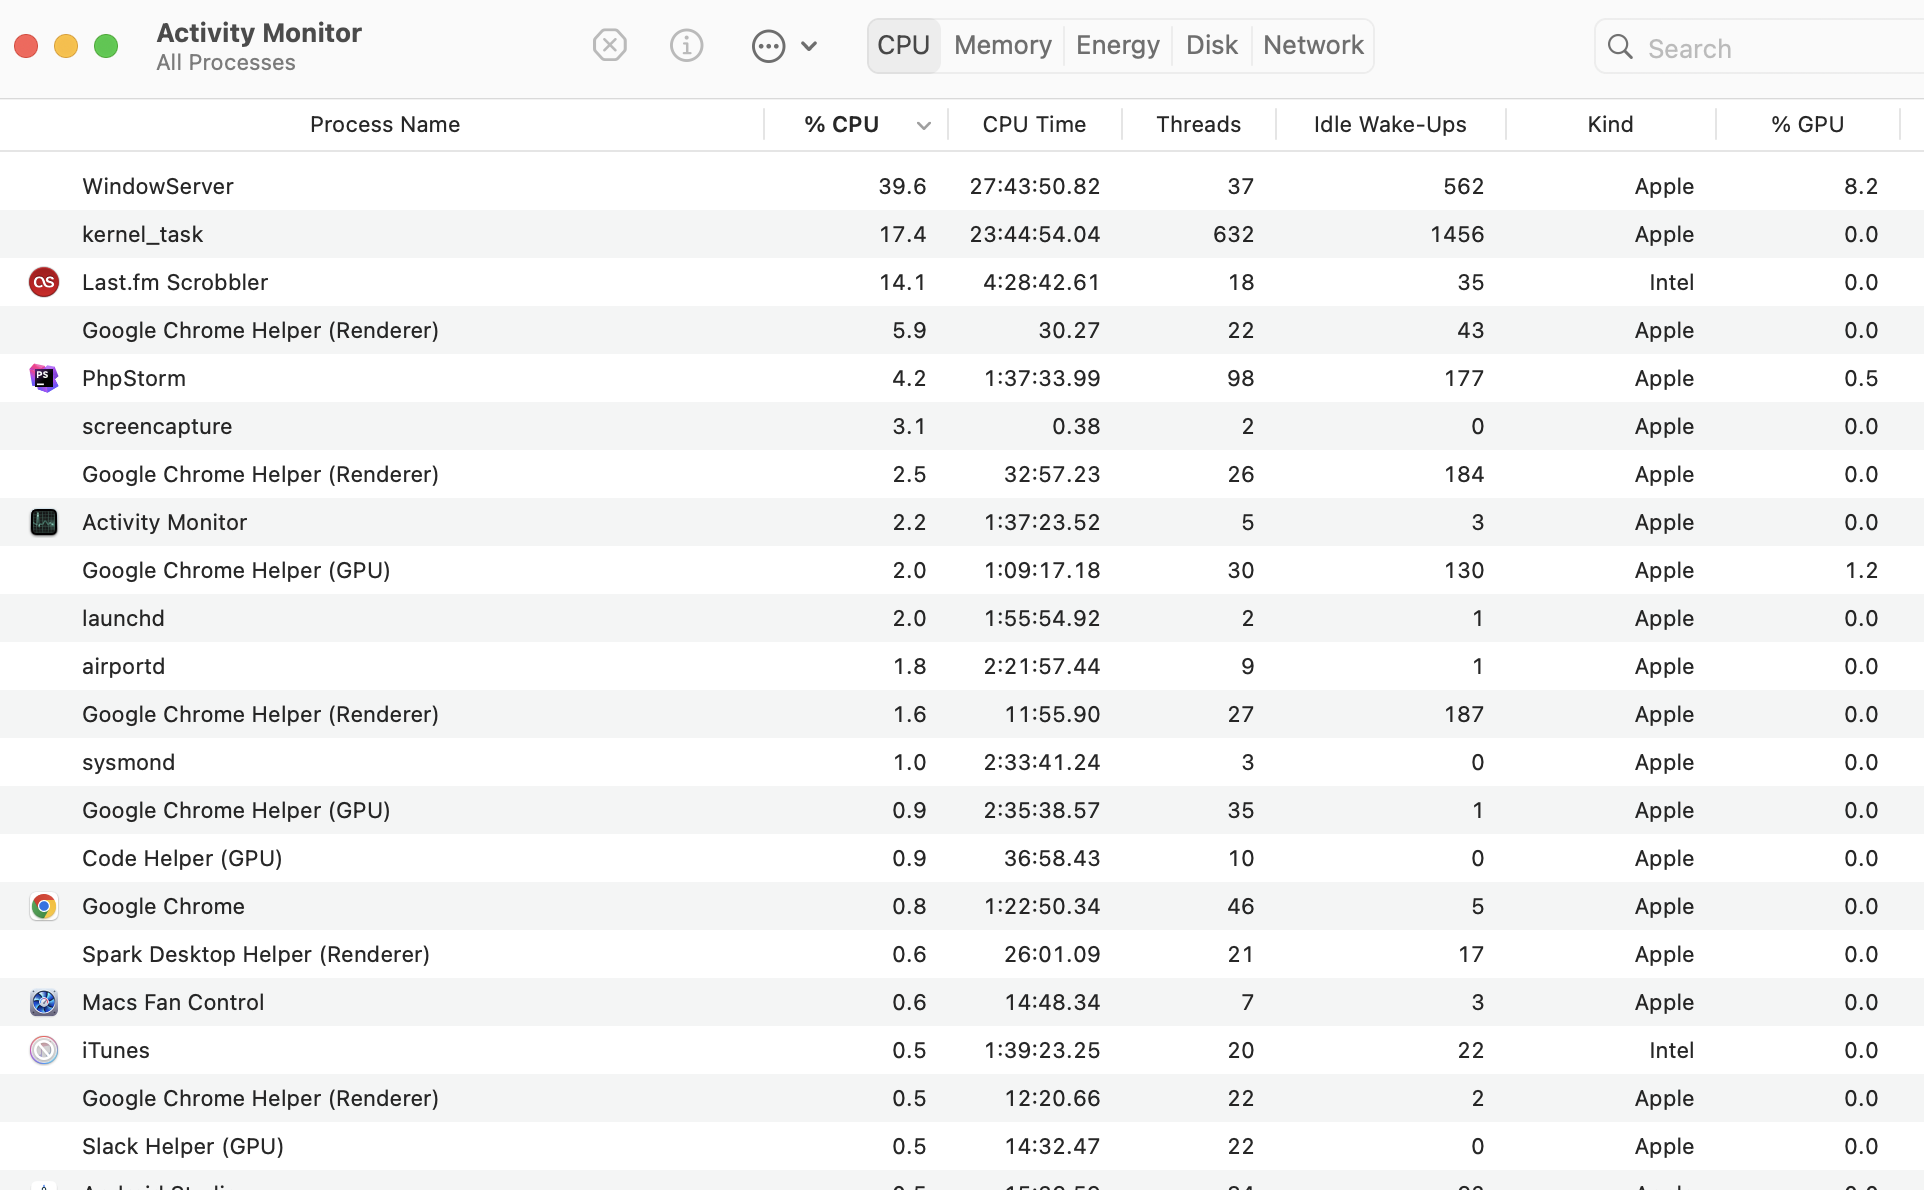Click the All Processes subtitle
This screenshot has height=1190, width=1924.
click(x=226, y=62)
